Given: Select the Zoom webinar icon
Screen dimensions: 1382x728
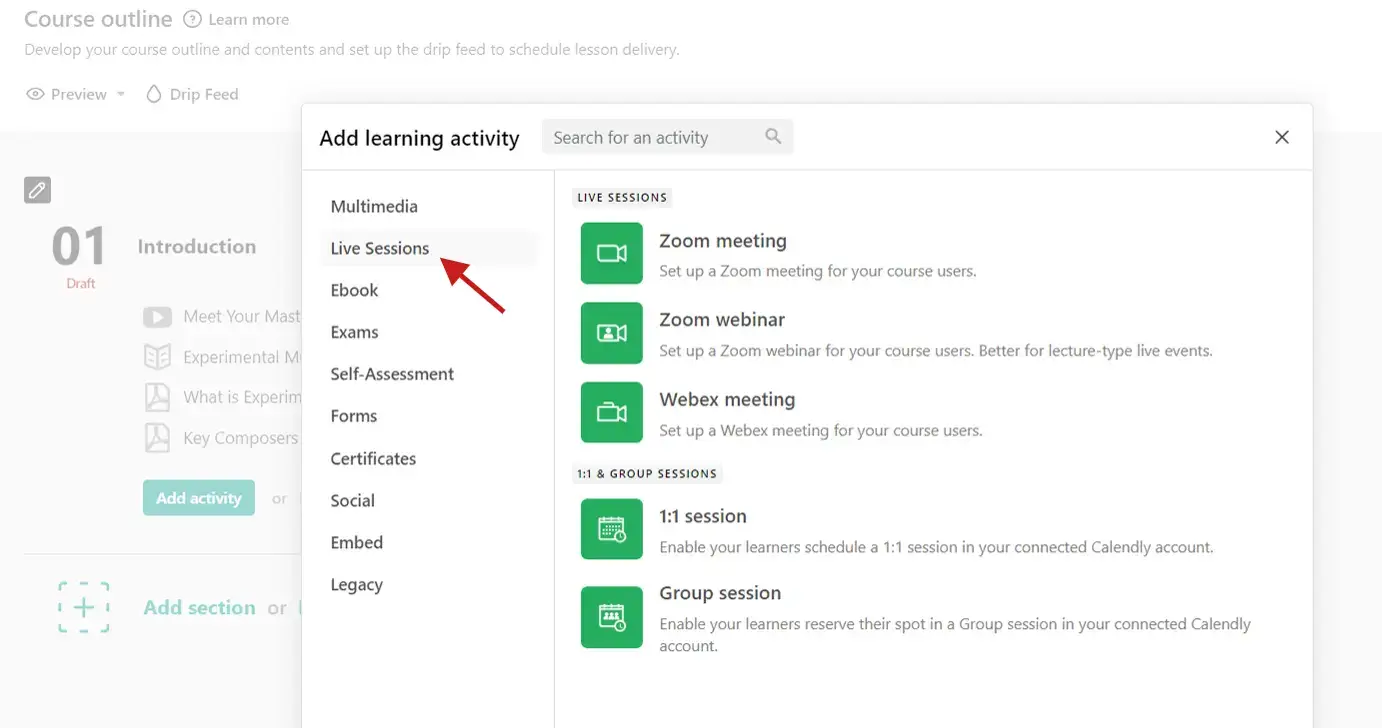Looking at the screenshot, I should tap(611, 333).
